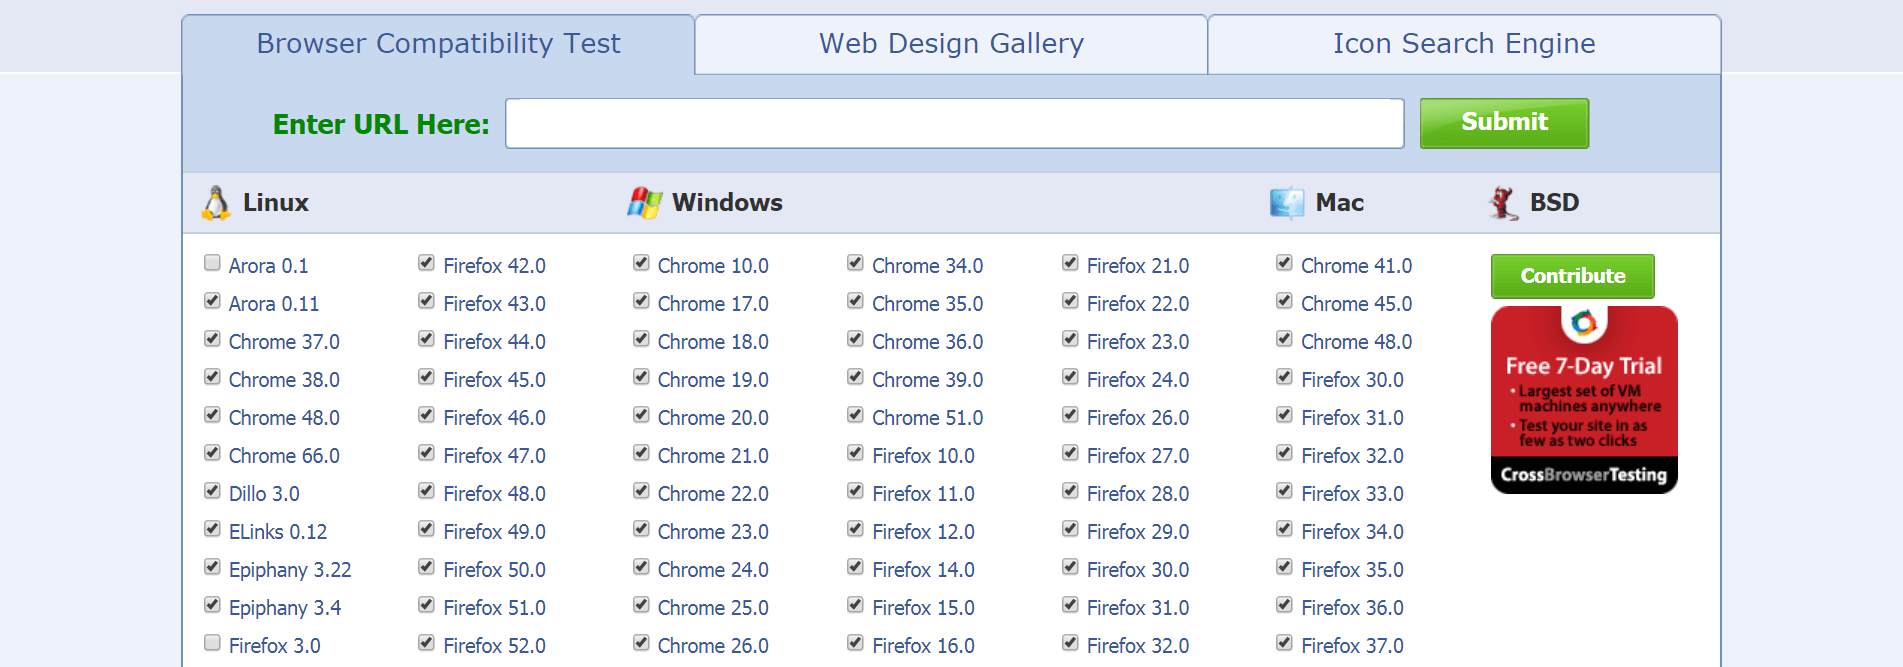Click the Contribute button
The width and height of the screenshot is (1903, 667).
coord(1572,276)
